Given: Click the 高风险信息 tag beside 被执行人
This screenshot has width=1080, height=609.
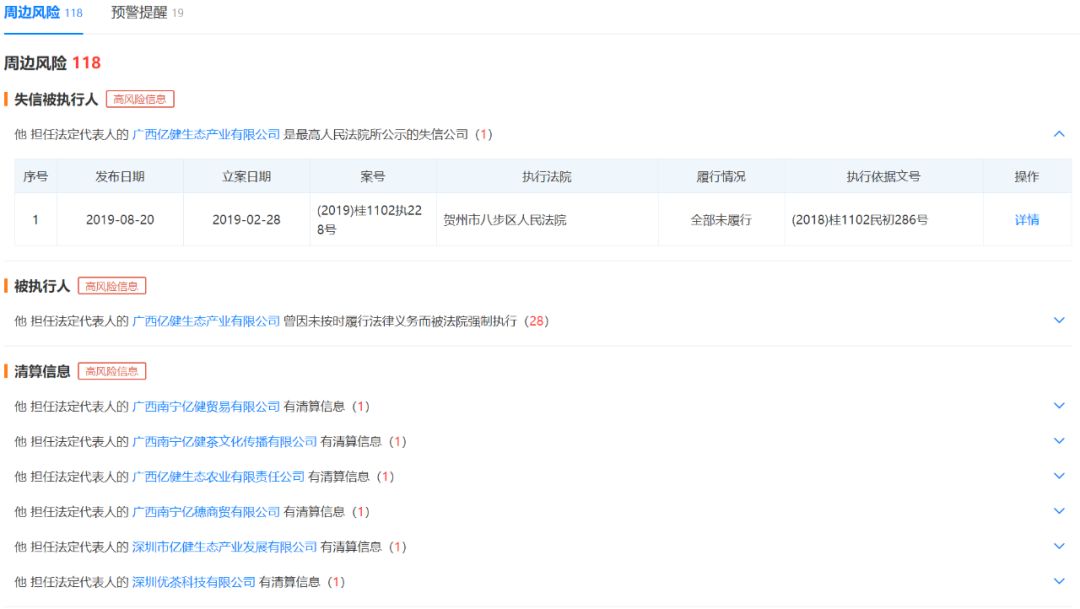Looking at the screenshot, I should [x=112, y=286].
